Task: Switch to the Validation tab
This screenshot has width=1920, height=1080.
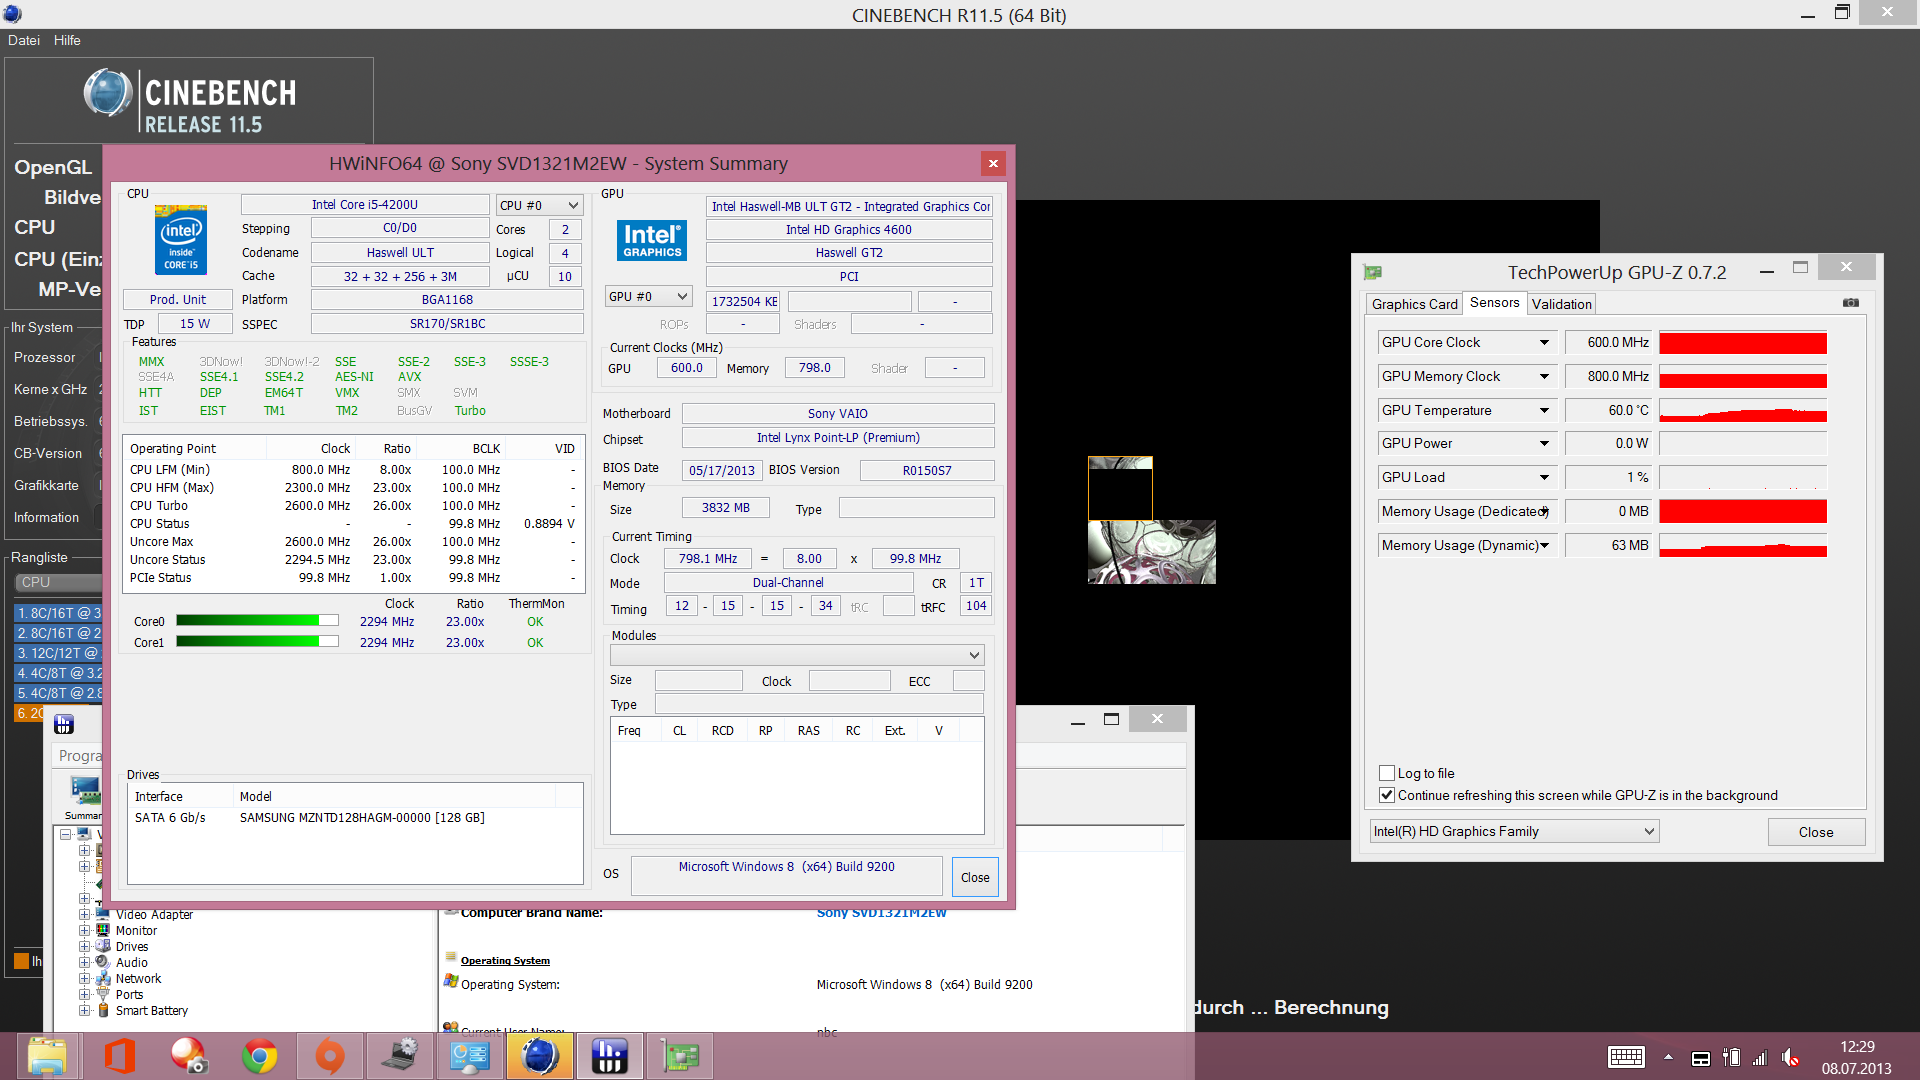Action: 1561,304
